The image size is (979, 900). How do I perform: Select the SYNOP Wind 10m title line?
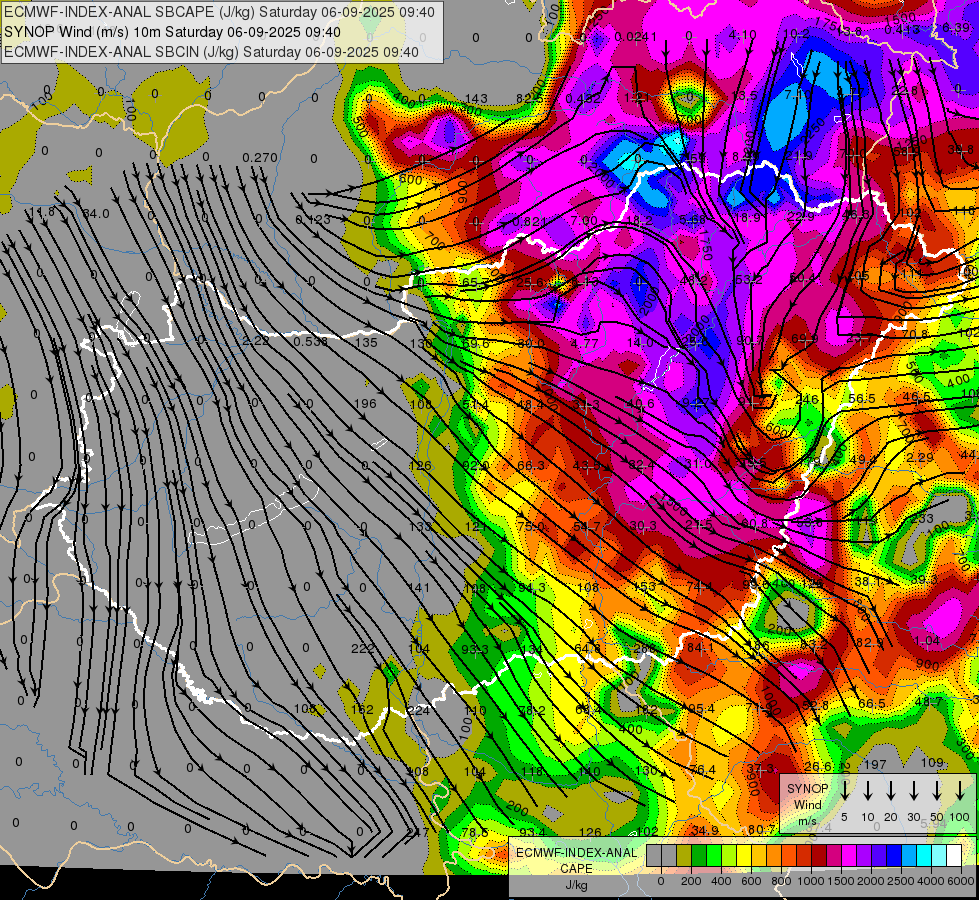172,32
